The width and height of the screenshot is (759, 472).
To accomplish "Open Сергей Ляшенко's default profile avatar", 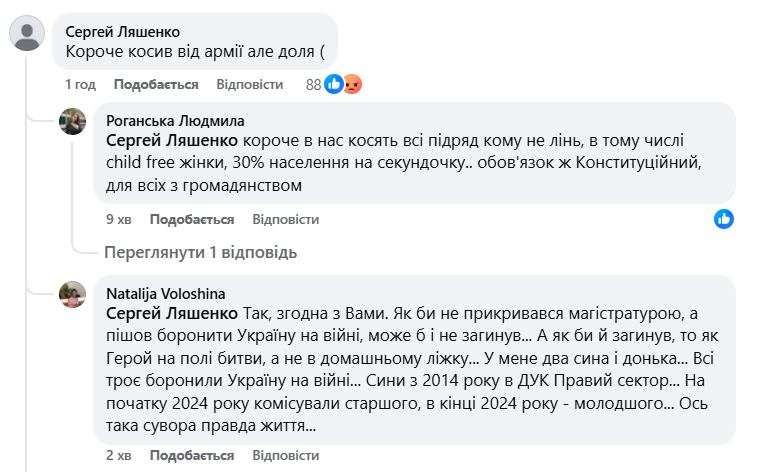I will tap(25, 34).
